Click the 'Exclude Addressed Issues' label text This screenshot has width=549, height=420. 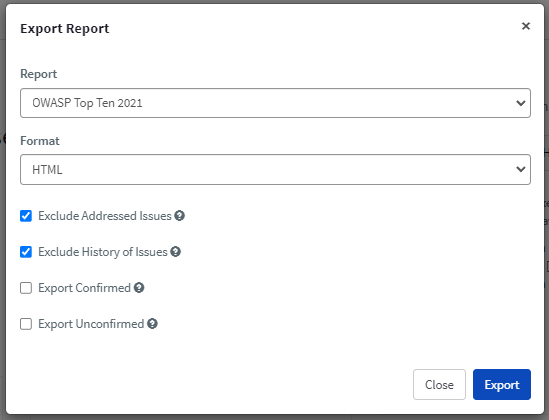click(105, 216)
